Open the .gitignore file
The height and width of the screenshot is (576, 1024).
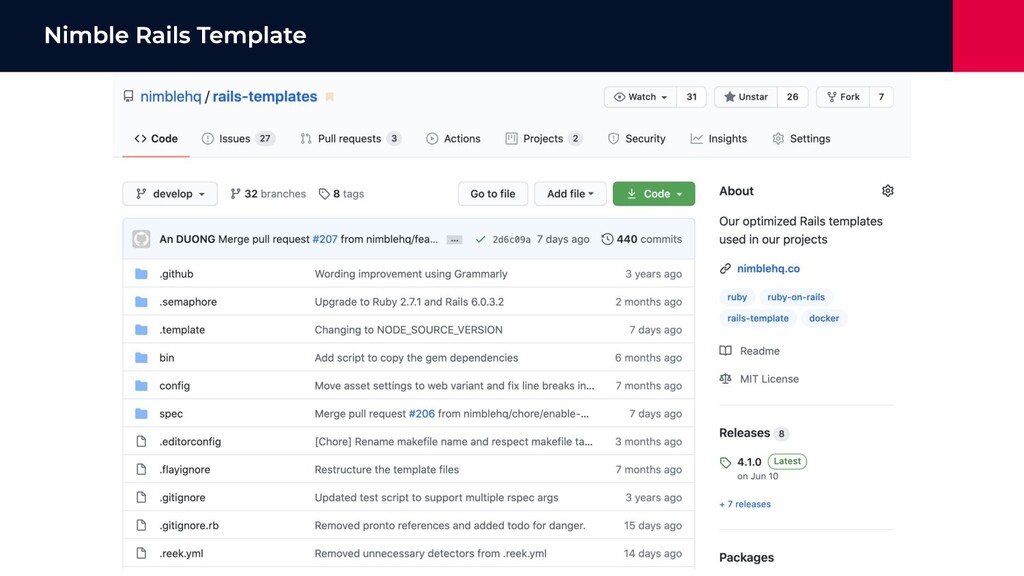pos(182,498)
